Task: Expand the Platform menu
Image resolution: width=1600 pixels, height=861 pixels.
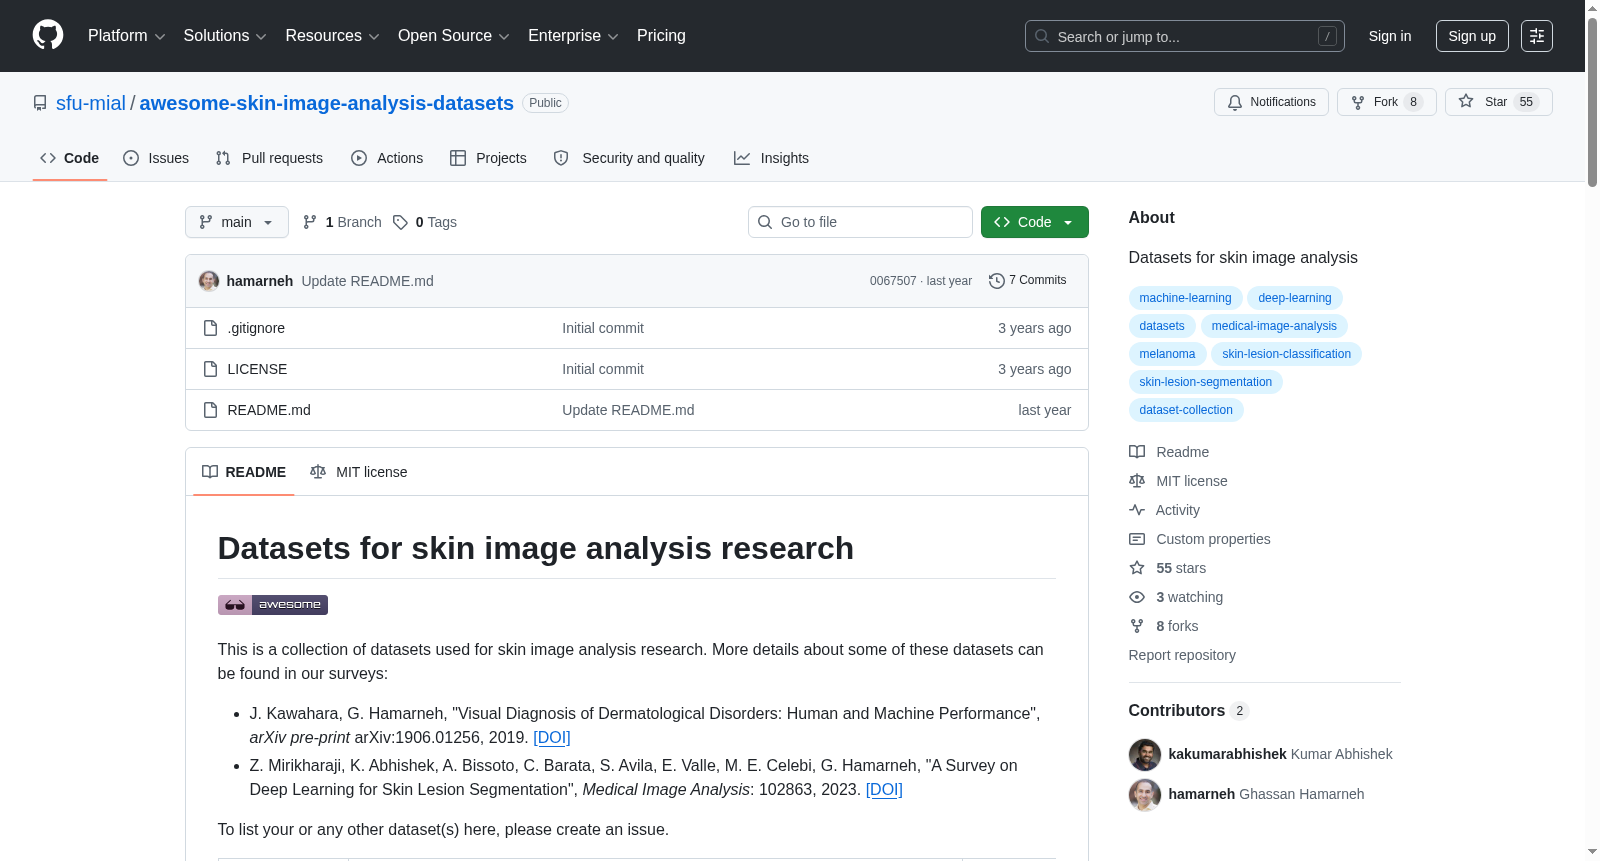Action: click(x=126, y=36)
